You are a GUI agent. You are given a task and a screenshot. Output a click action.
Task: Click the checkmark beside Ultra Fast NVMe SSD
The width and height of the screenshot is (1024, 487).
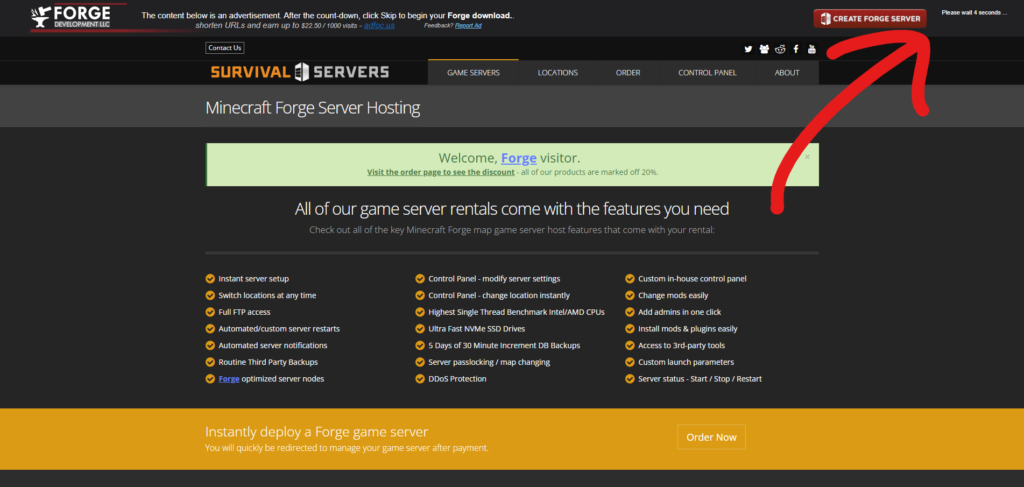tap(420, 329)
